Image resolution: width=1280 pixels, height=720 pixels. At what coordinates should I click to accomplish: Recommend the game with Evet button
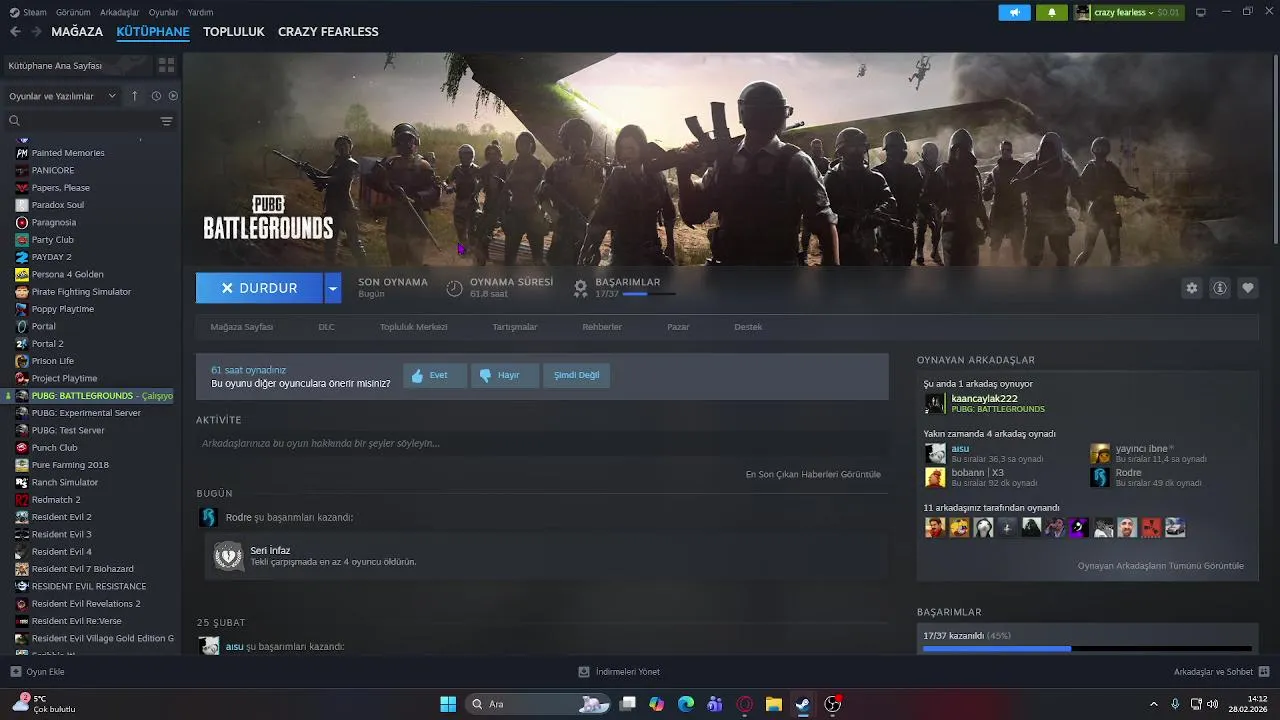click(x=435, y=375)
